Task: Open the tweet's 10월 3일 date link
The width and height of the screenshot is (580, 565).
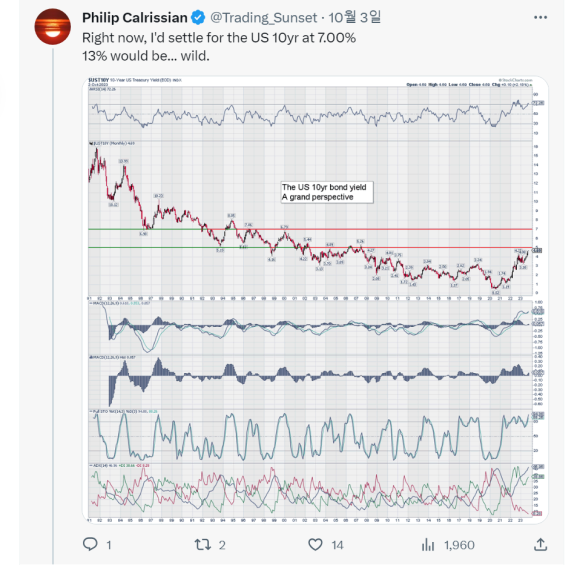Action: pos(354,17)
